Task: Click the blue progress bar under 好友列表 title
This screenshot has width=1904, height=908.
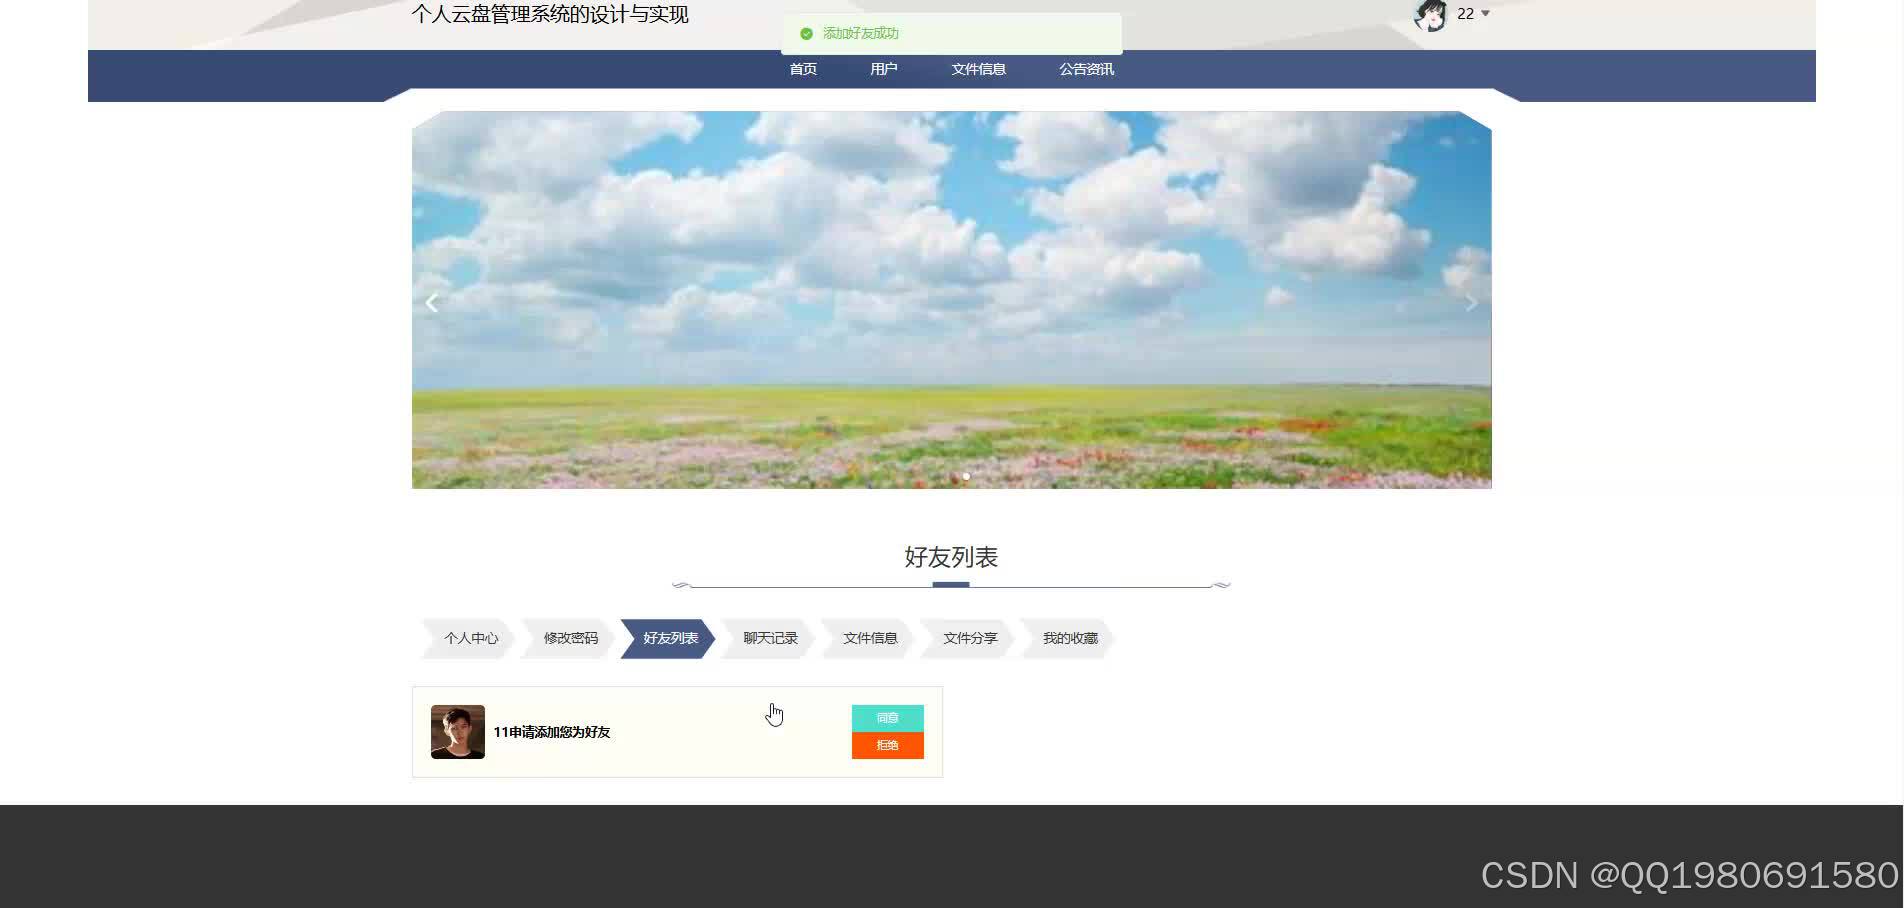Action: coord(950,584)
